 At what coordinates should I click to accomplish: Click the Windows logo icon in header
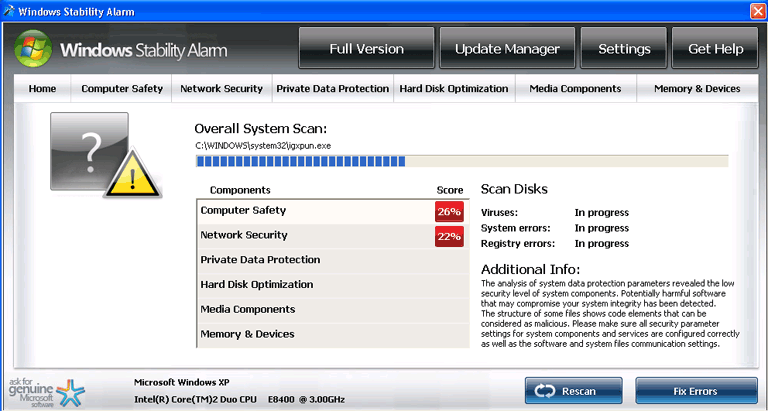(x=33, y=48)
